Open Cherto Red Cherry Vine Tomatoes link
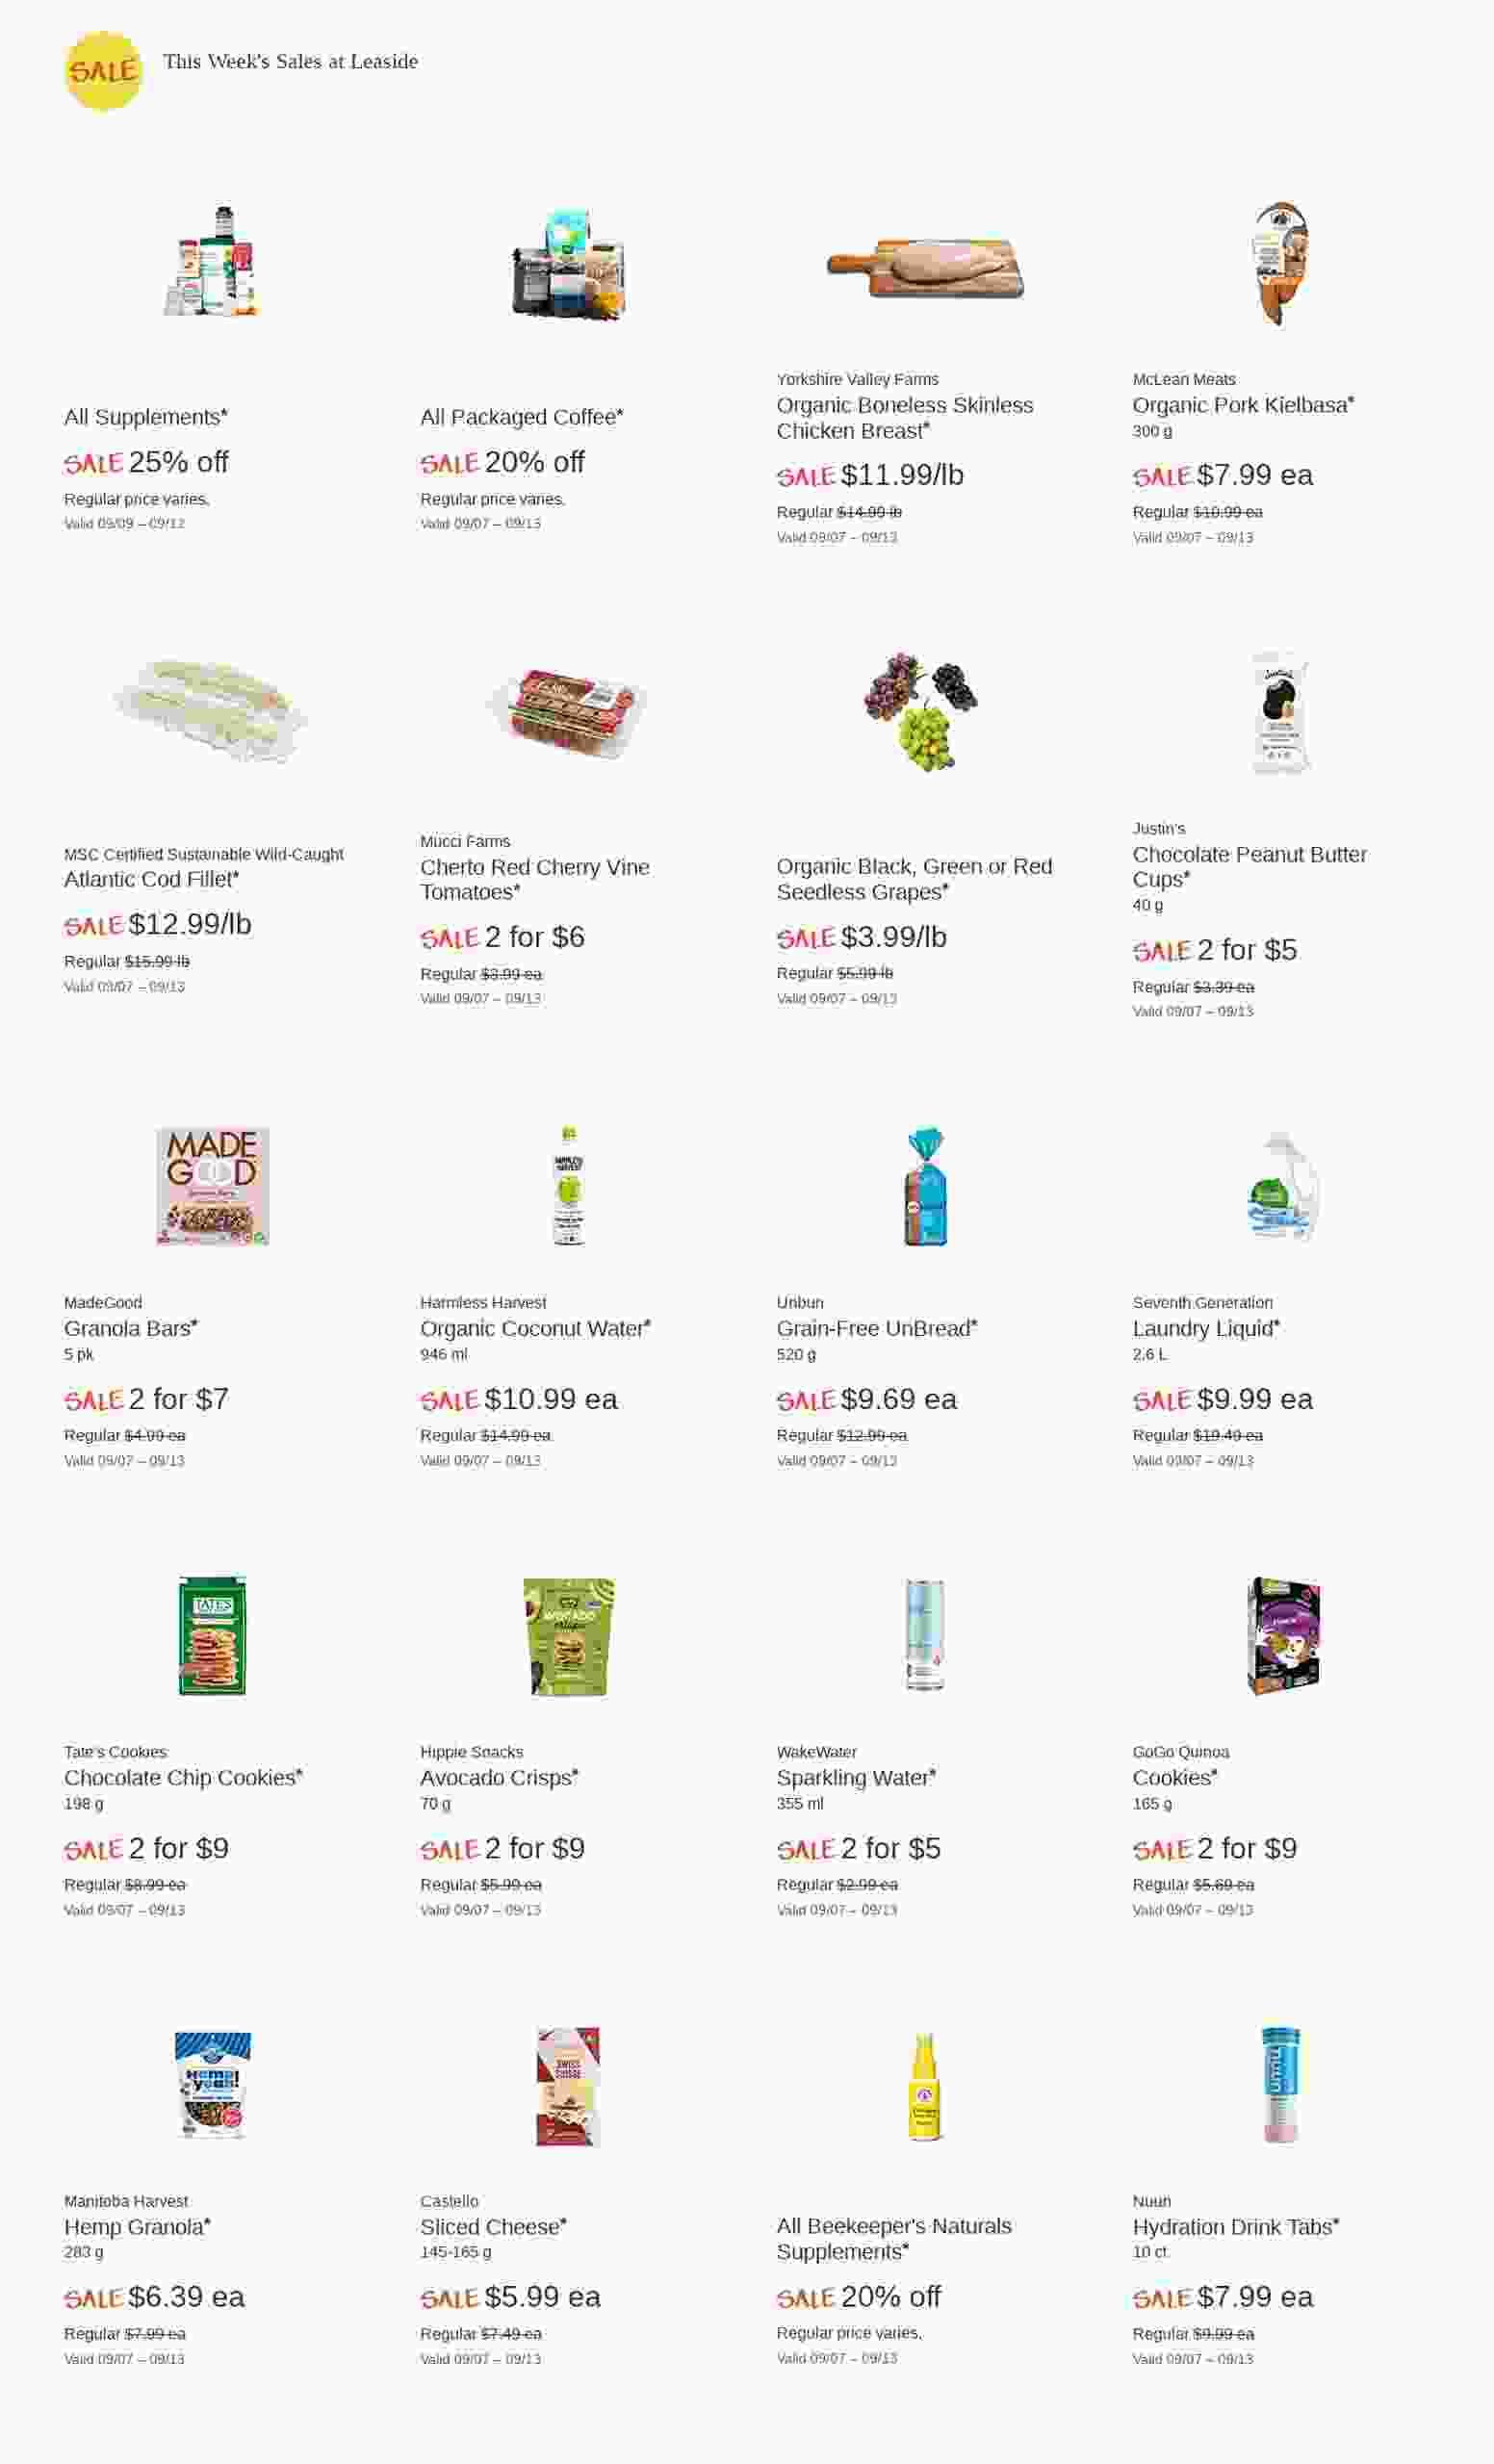This screenshot has height=2464, width=1494. pos(534,879)
